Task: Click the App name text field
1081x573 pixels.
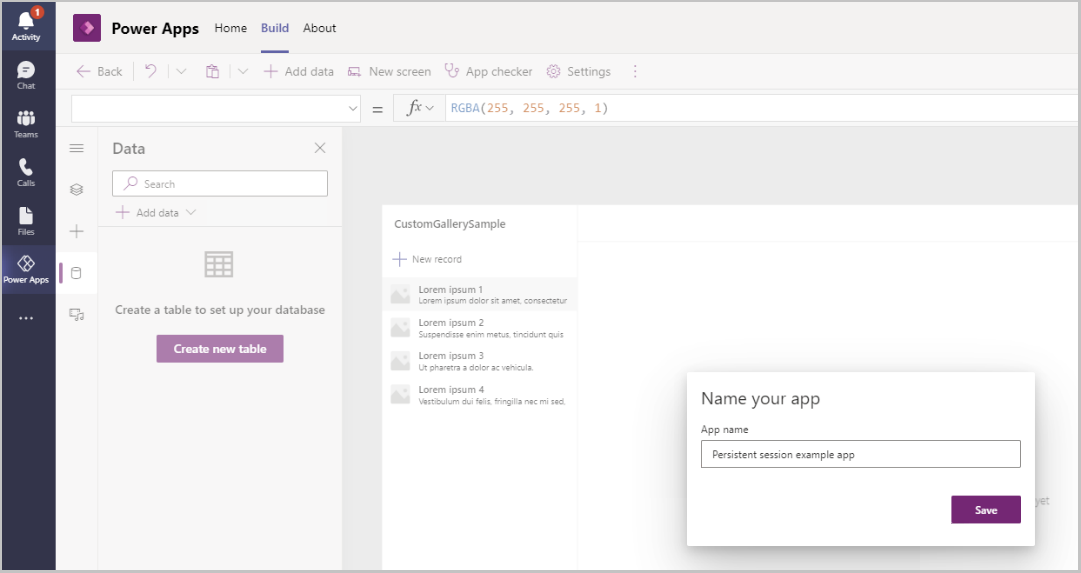Action: pos(860,454)
